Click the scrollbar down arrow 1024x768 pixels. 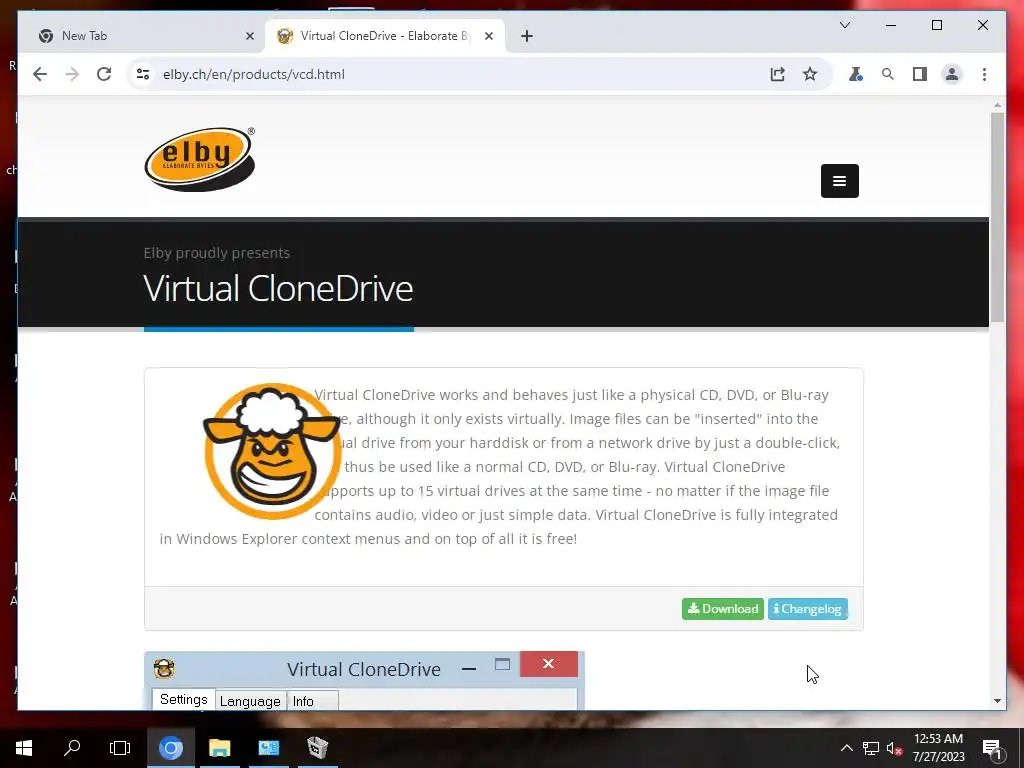click(997, 701)
